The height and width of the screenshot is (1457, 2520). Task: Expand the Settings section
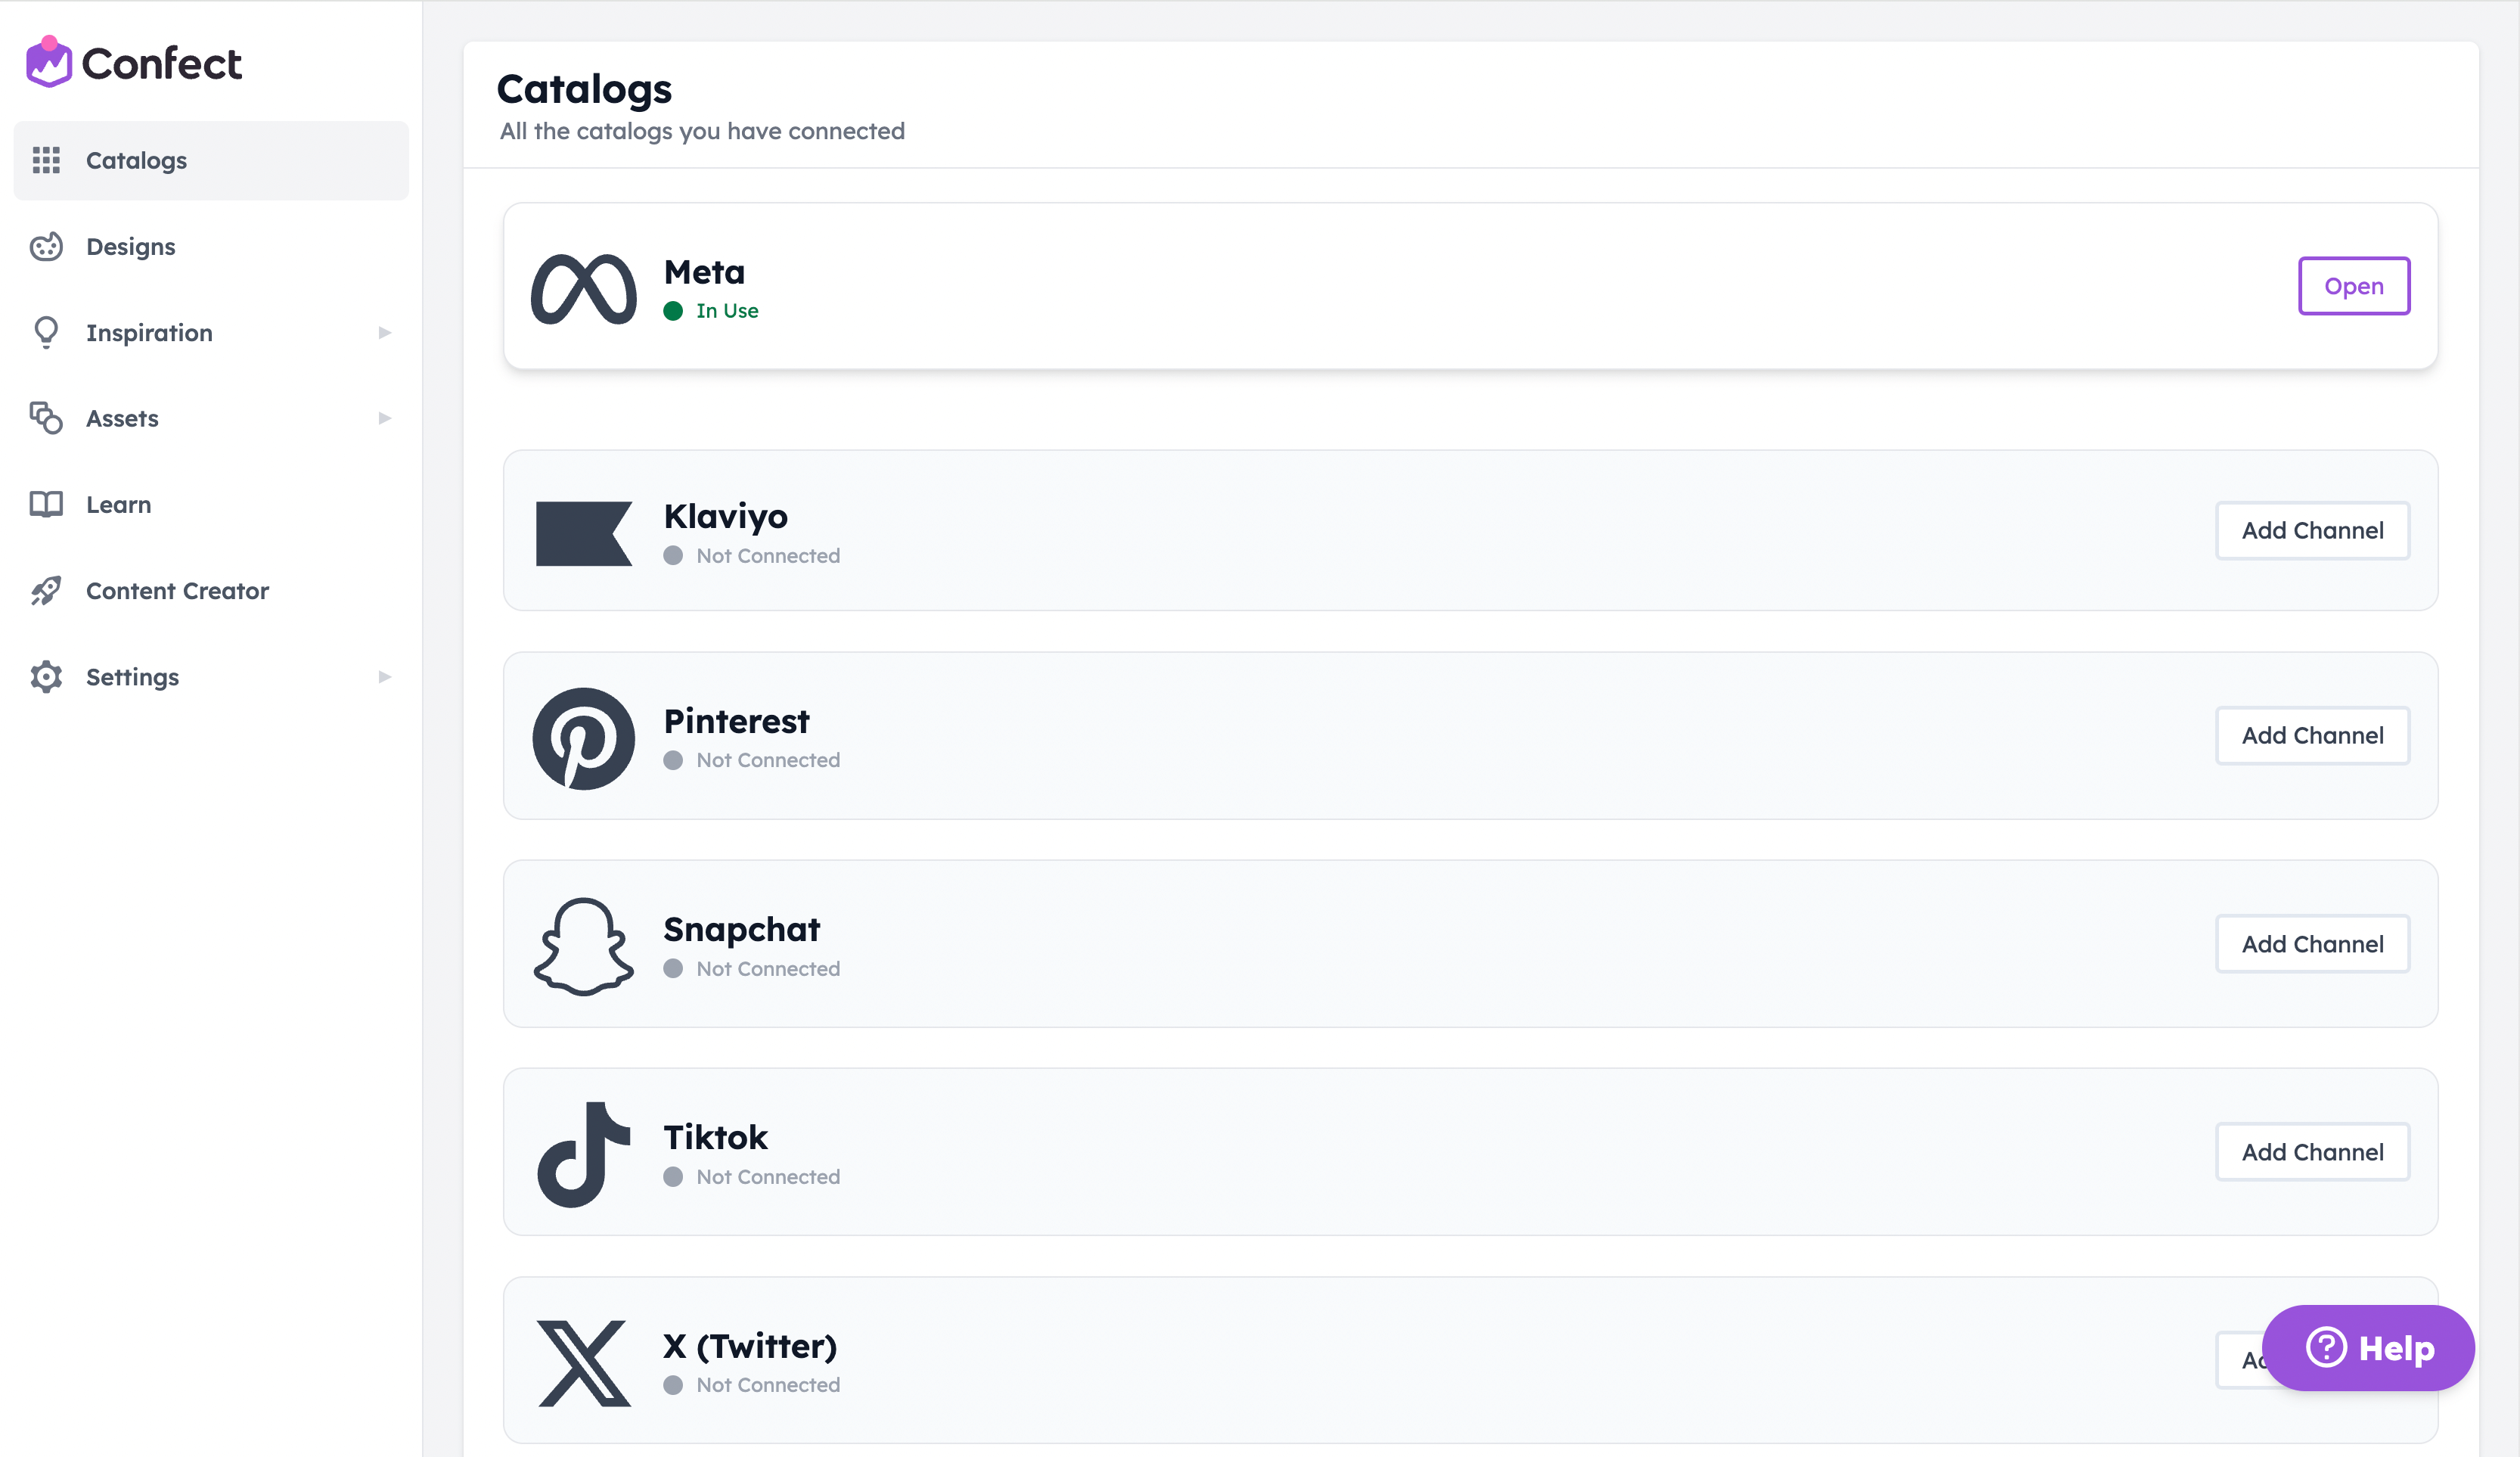tap(385, 676)
